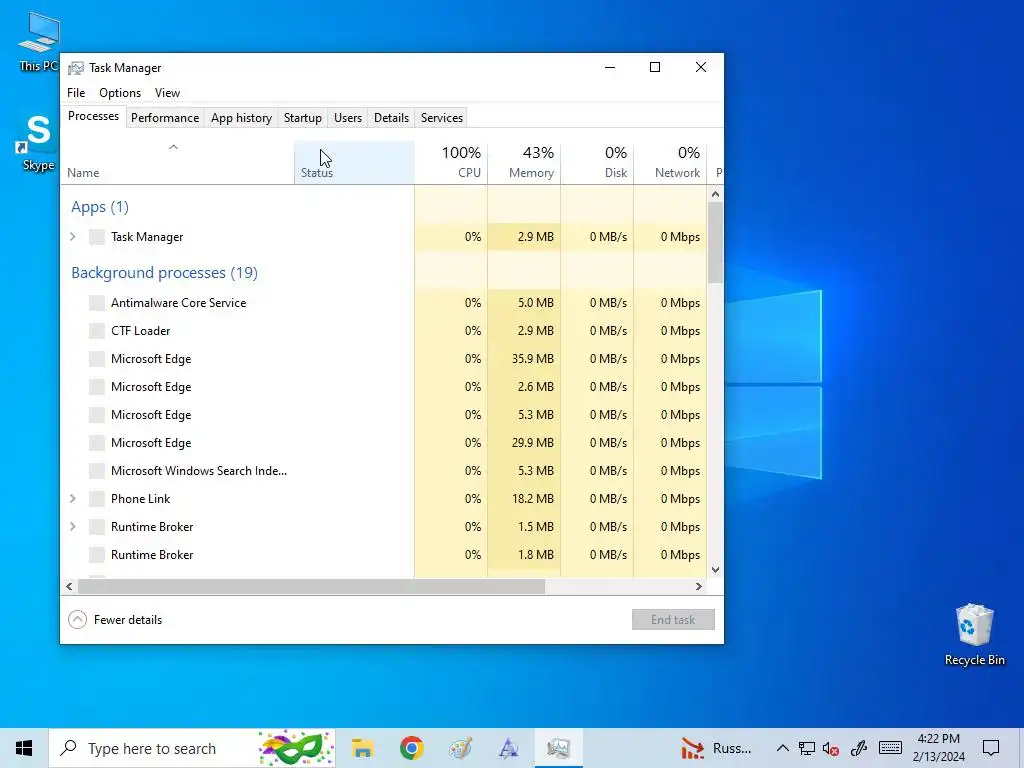
Task: Switch to the Performance tab
Action: (x=165, y=118)
